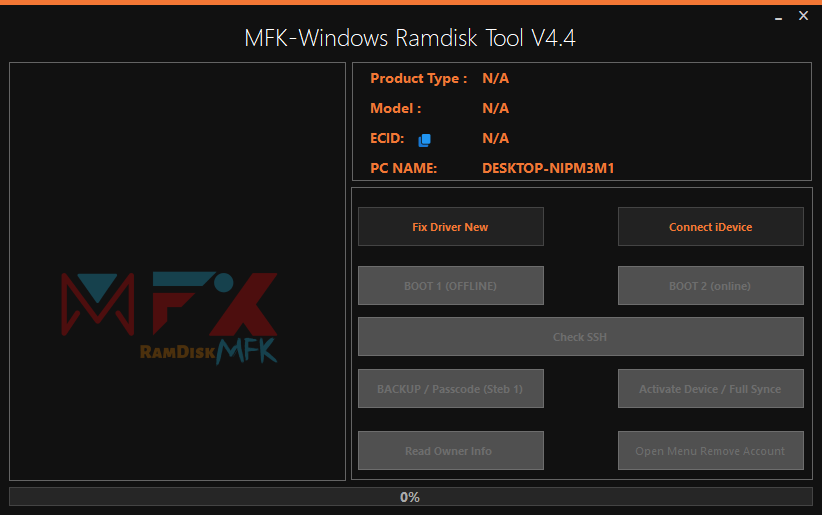822x515 pixels.
Task: Start BOOT 2 (online)
Action: point(710,285)
